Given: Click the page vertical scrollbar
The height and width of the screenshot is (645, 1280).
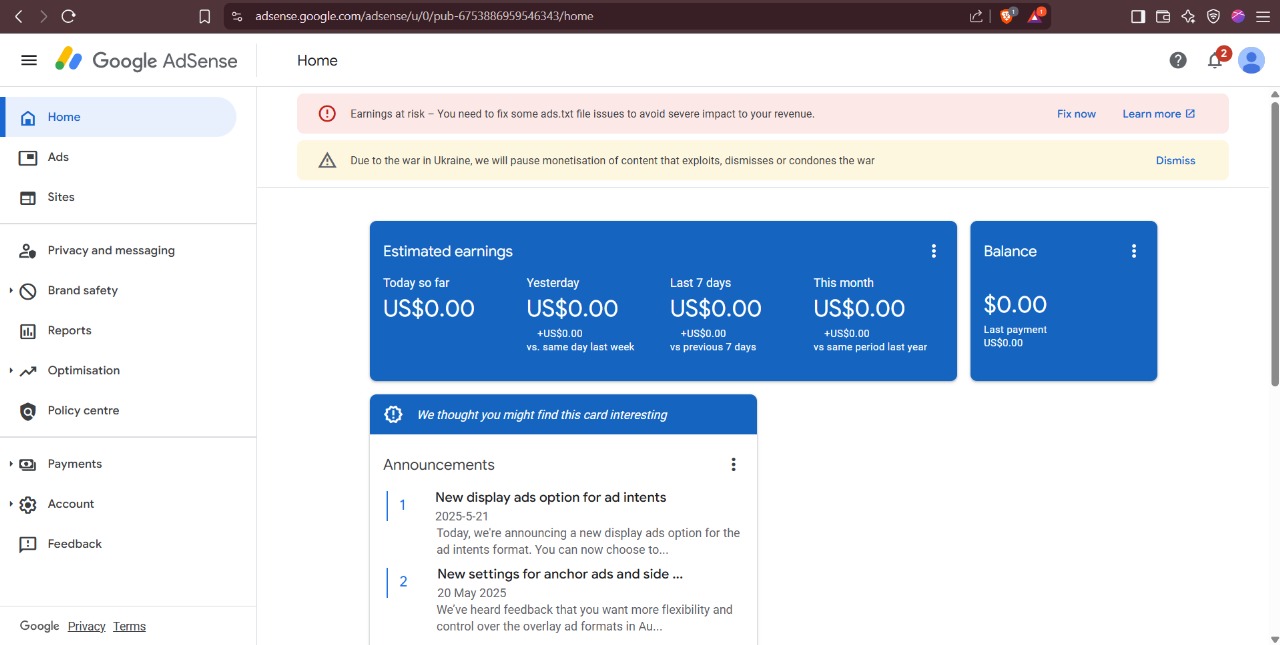Looking at the screenshot, I should click(x=1274, y=243).
